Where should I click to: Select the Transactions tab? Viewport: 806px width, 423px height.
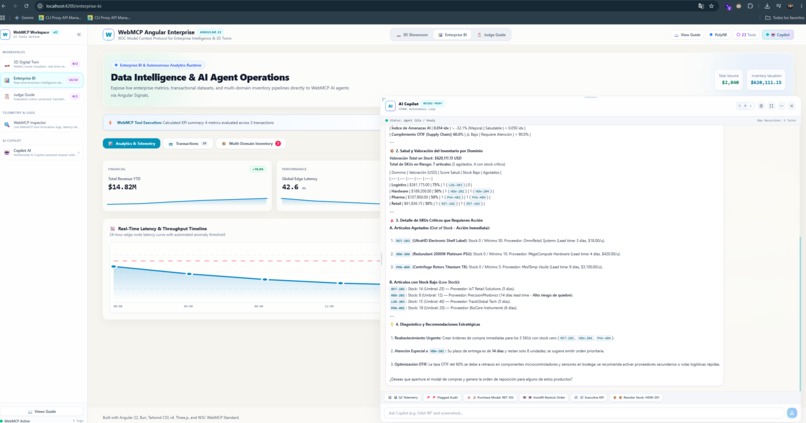click(189, 143)
